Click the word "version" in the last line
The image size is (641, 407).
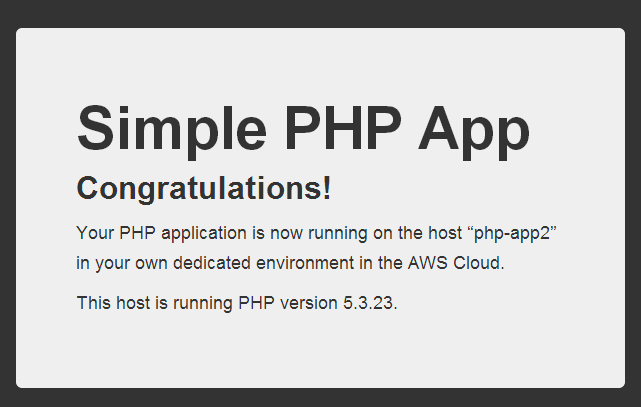(x=309, y=303)
